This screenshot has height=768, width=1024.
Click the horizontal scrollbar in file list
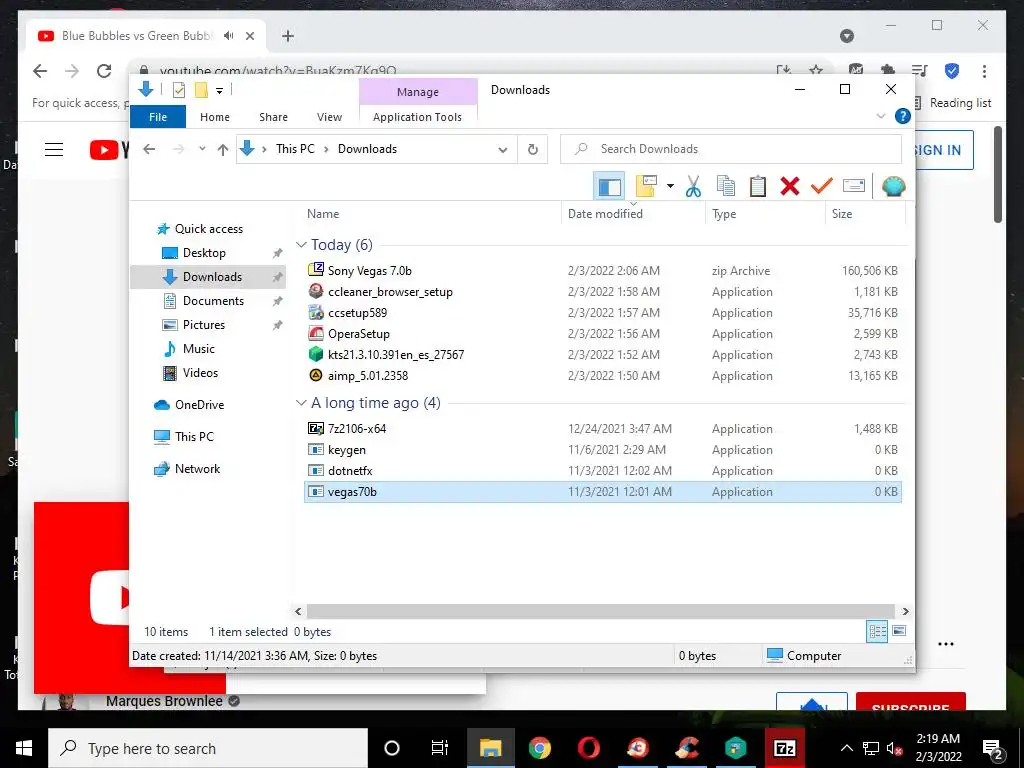[601, 611]
